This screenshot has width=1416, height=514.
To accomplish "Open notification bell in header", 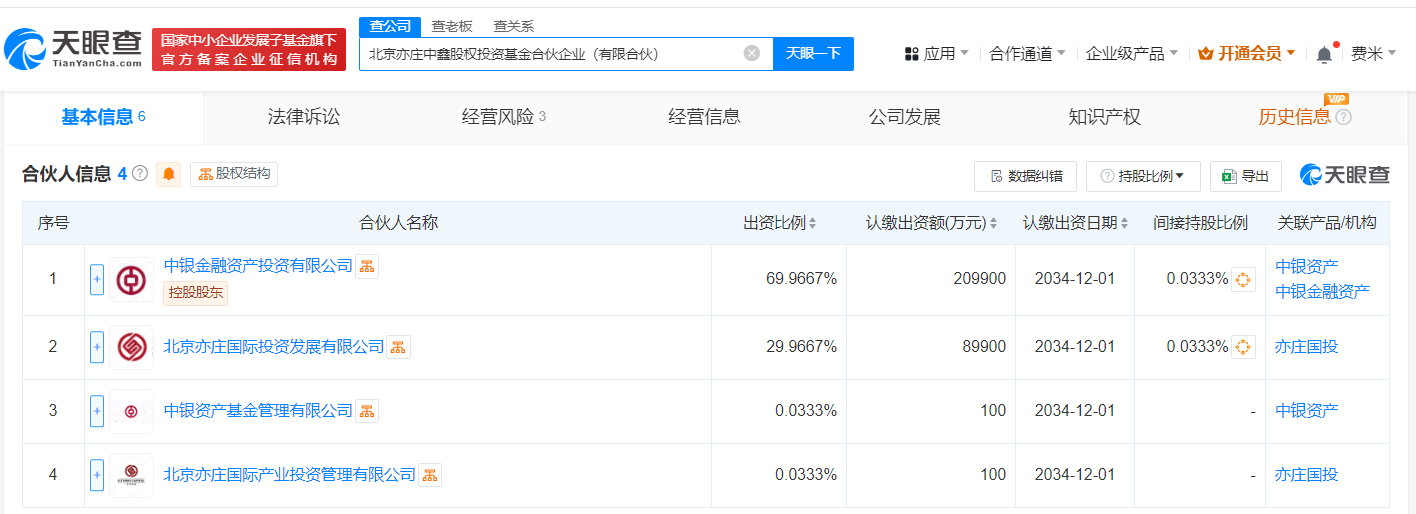I will pos(1325,53).
